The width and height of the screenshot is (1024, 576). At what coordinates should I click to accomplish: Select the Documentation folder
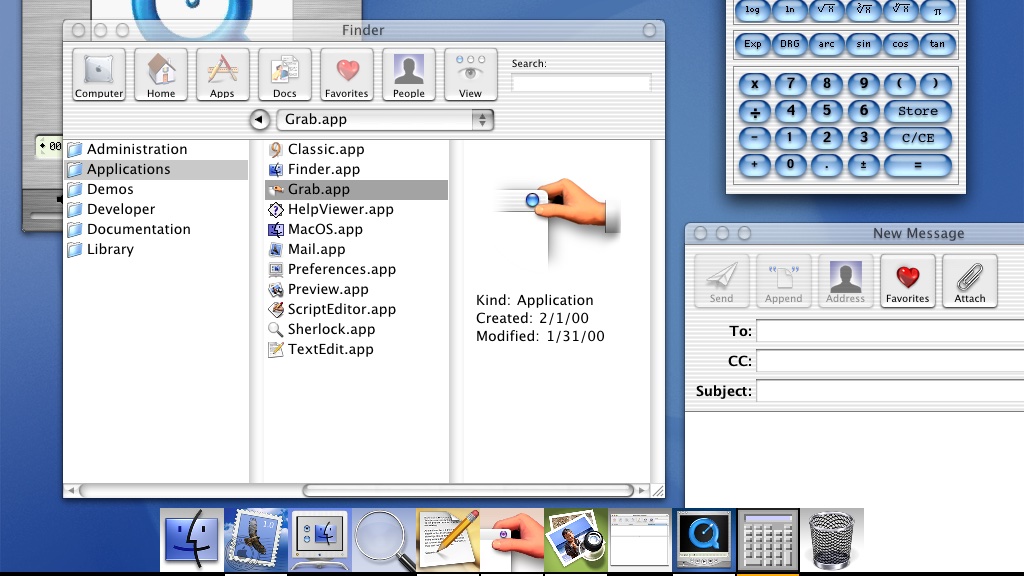[157, 229]
